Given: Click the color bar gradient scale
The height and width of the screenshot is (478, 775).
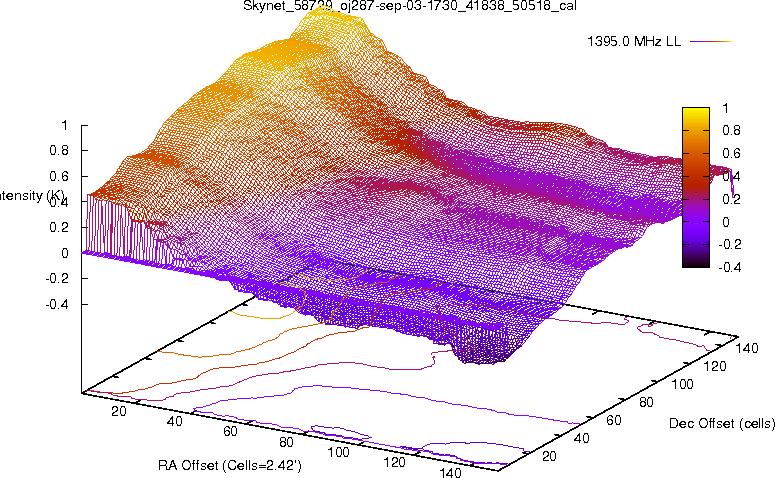Looking at the screenshot, I should 695,187.
